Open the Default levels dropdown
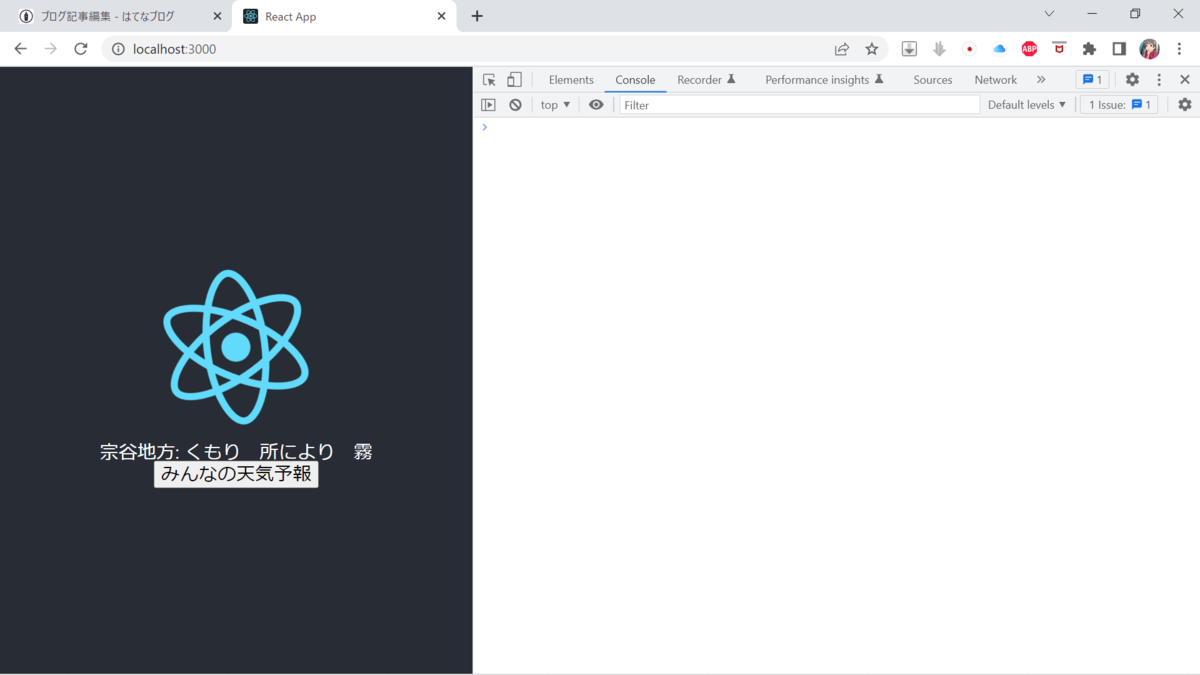The height and width of the screenshot is (675, 1200). coord(1027,105)
